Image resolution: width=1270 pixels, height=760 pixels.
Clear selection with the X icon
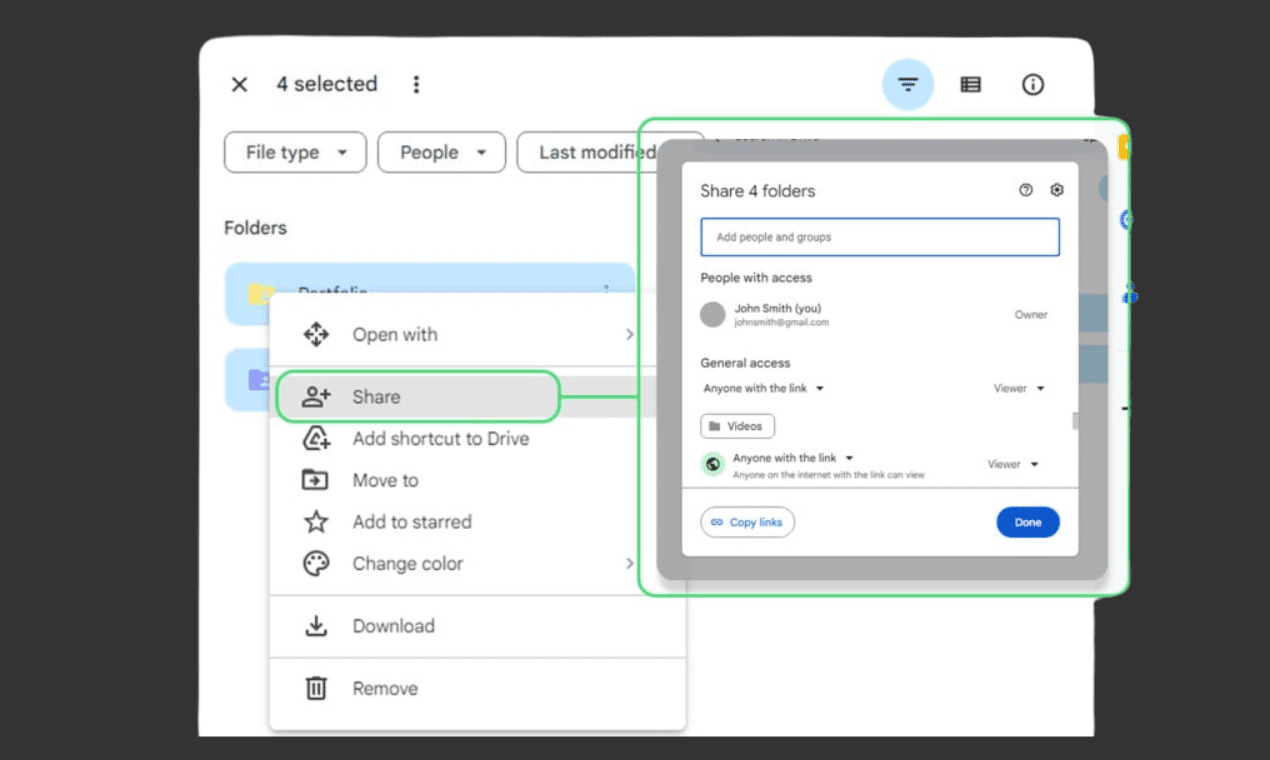click(x=239, y=84)
